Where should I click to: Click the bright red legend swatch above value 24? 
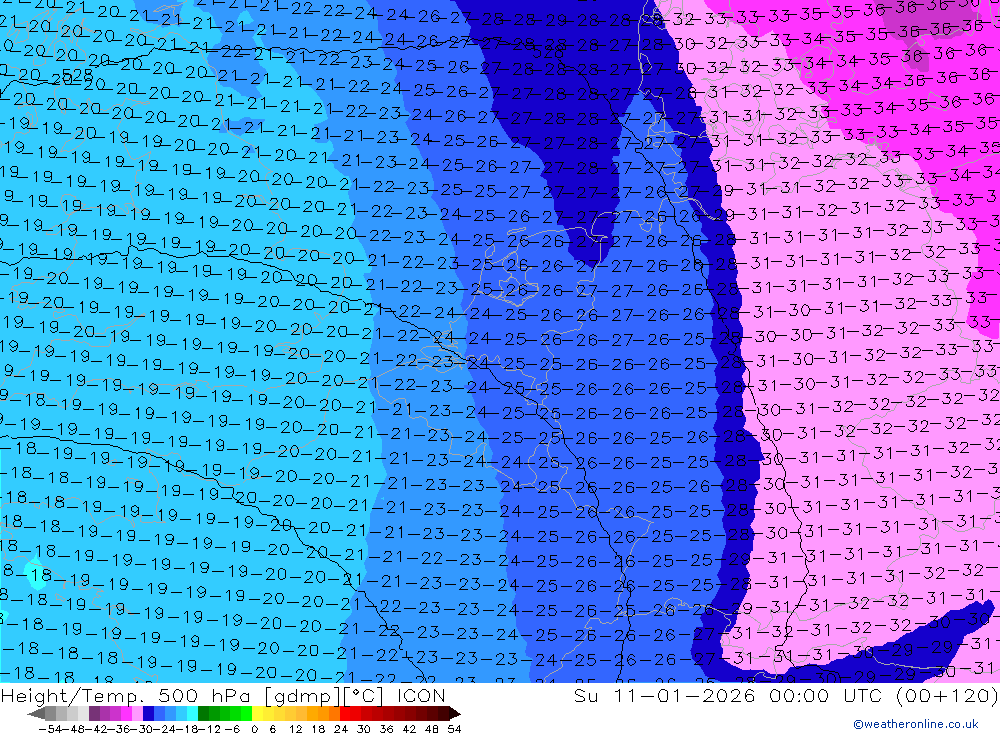tap(345, 714)
